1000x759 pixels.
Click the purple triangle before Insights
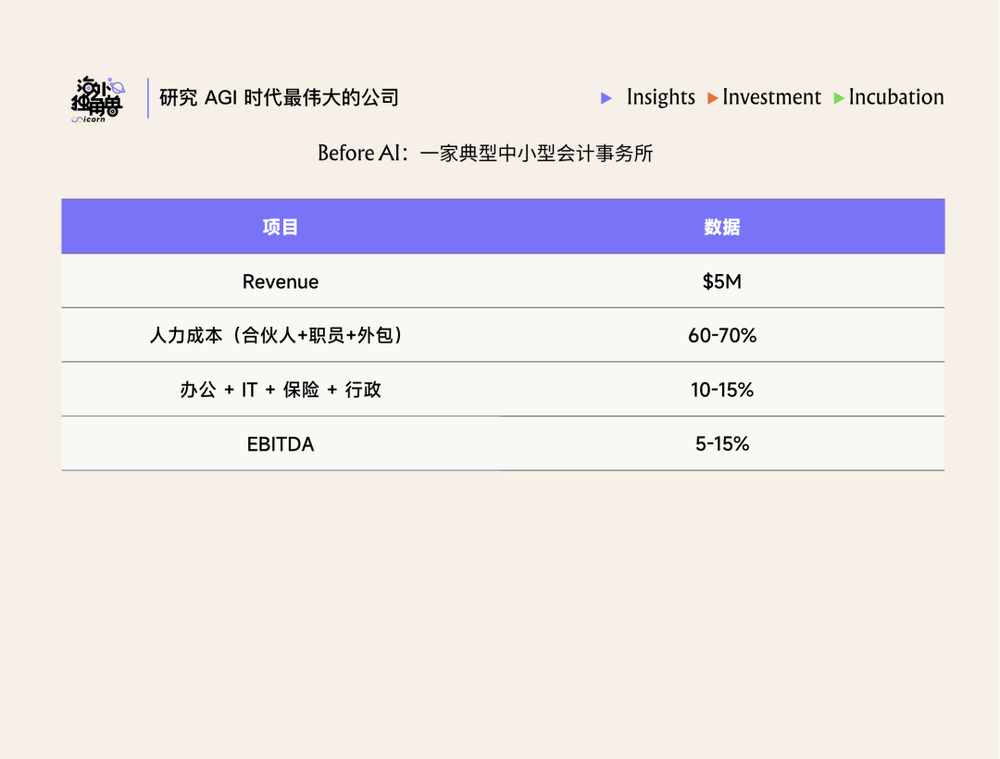[x=606, y=98]
